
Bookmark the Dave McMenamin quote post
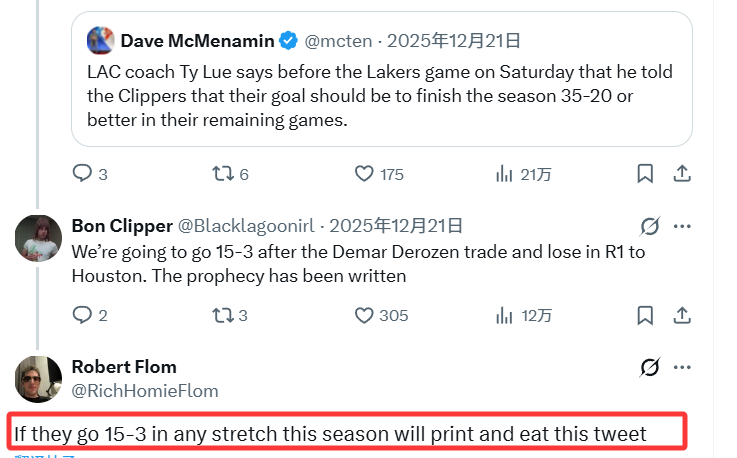(x=646, y=173)
